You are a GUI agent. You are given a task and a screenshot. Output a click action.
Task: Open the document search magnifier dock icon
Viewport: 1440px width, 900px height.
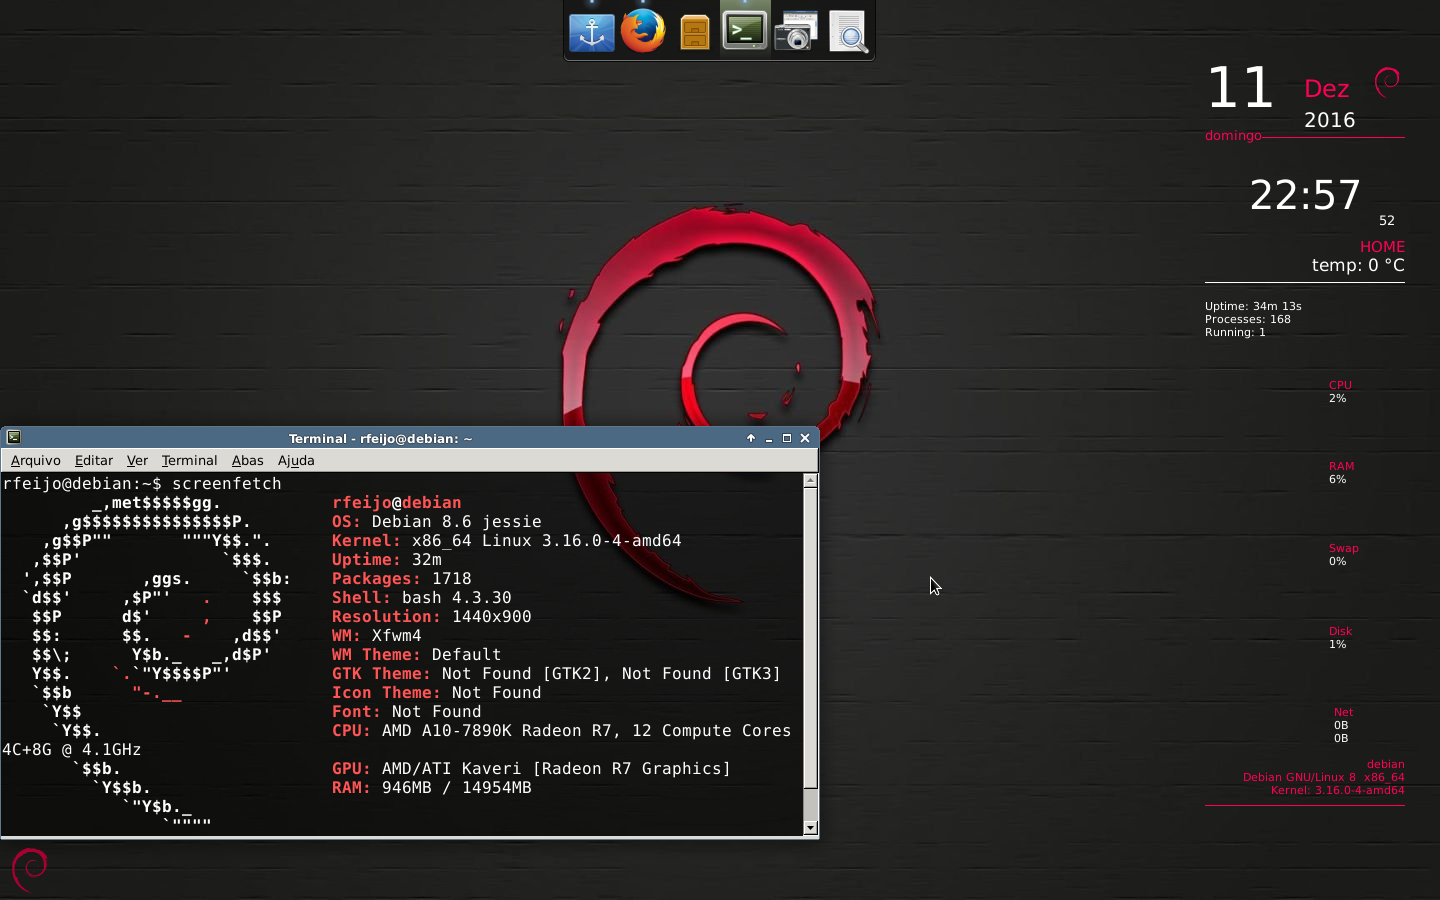[848, 32]
